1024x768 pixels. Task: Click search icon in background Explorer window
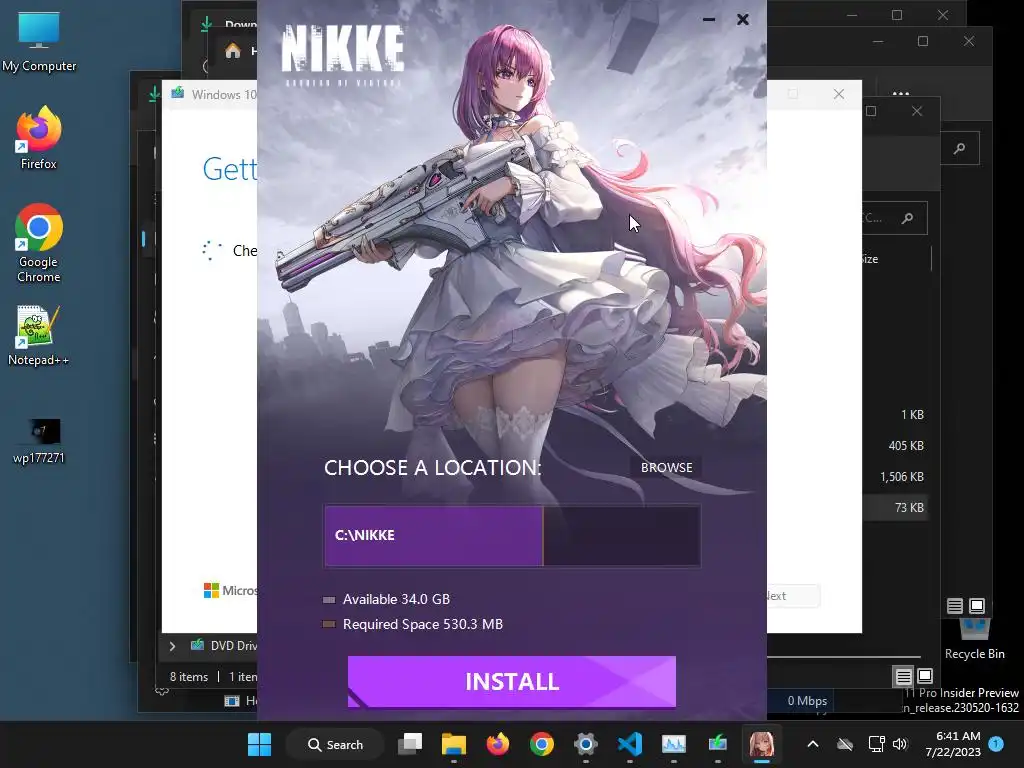959,149
